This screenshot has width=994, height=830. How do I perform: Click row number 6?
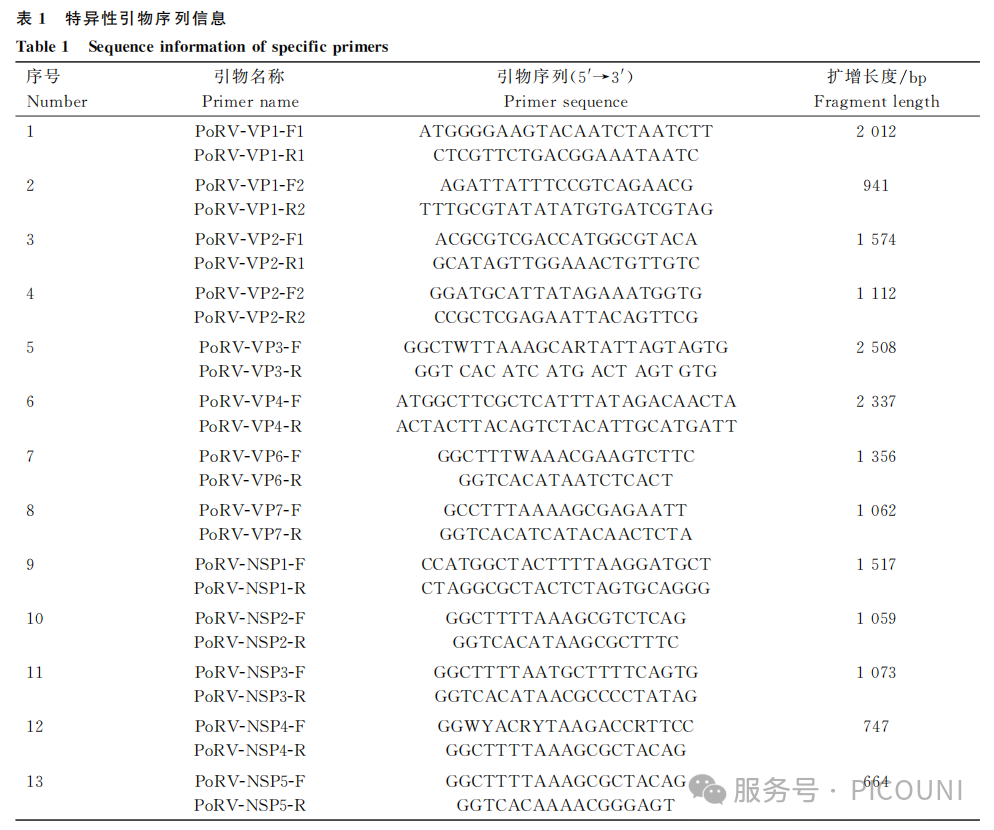31,401
